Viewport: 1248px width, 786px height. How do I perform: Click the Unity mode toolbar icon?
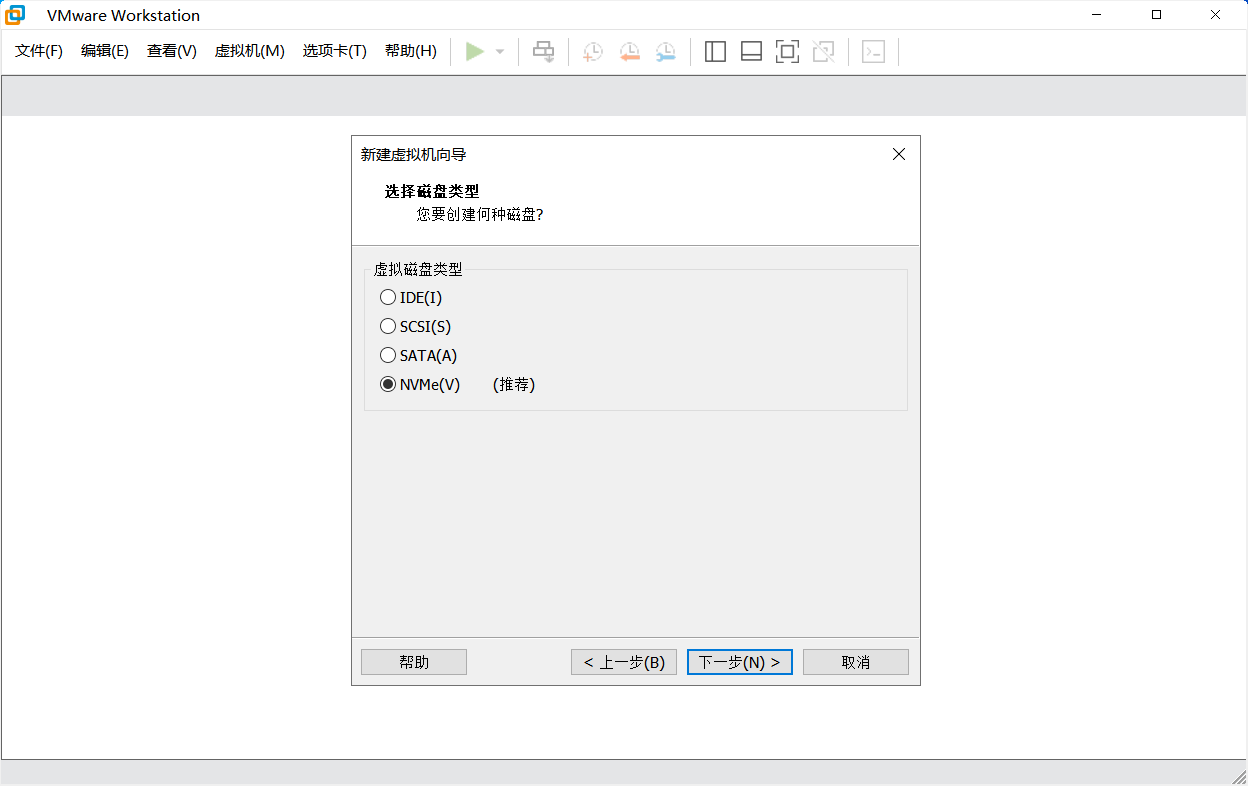[823, 52]
